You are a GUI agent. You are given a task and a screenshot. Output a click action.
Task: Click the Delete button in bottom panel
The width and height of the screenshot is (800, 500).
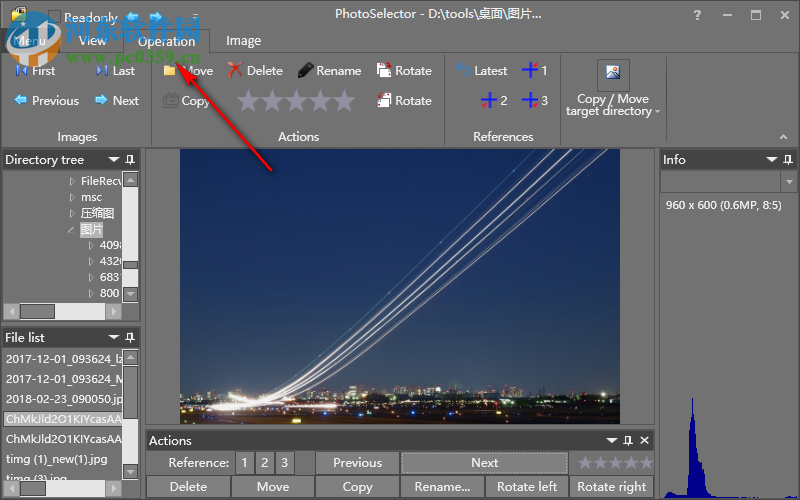tap(188, 487)
